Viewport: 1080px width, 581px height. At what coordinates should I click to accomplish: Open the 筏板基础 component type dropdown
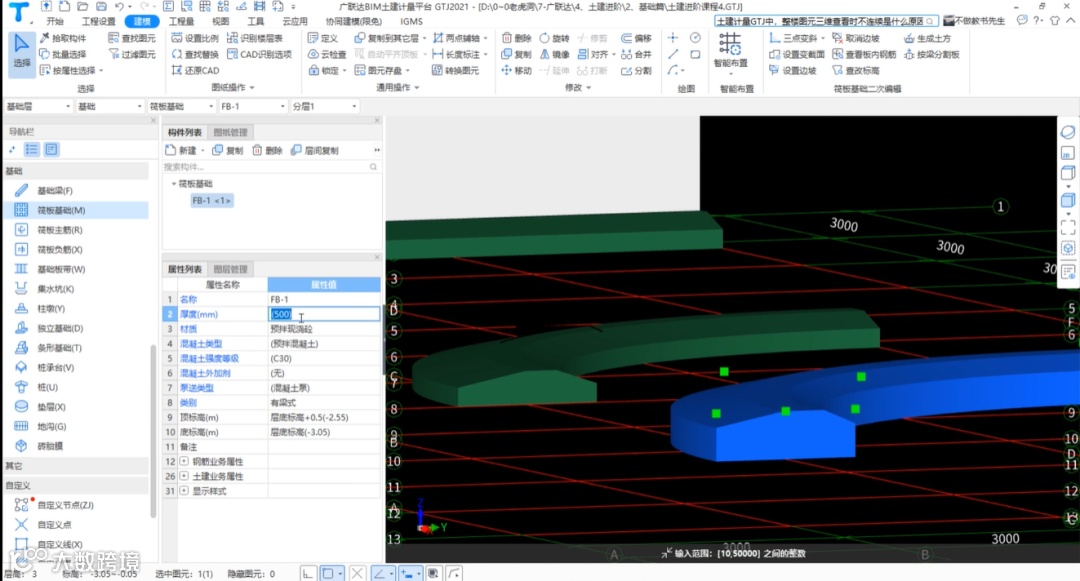[182, 106]
